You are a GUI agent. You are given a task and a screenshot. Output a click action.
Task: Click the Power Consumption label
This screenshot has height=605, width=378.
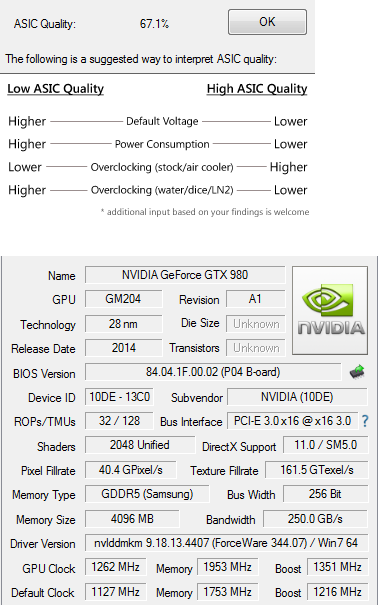(162, 144)
